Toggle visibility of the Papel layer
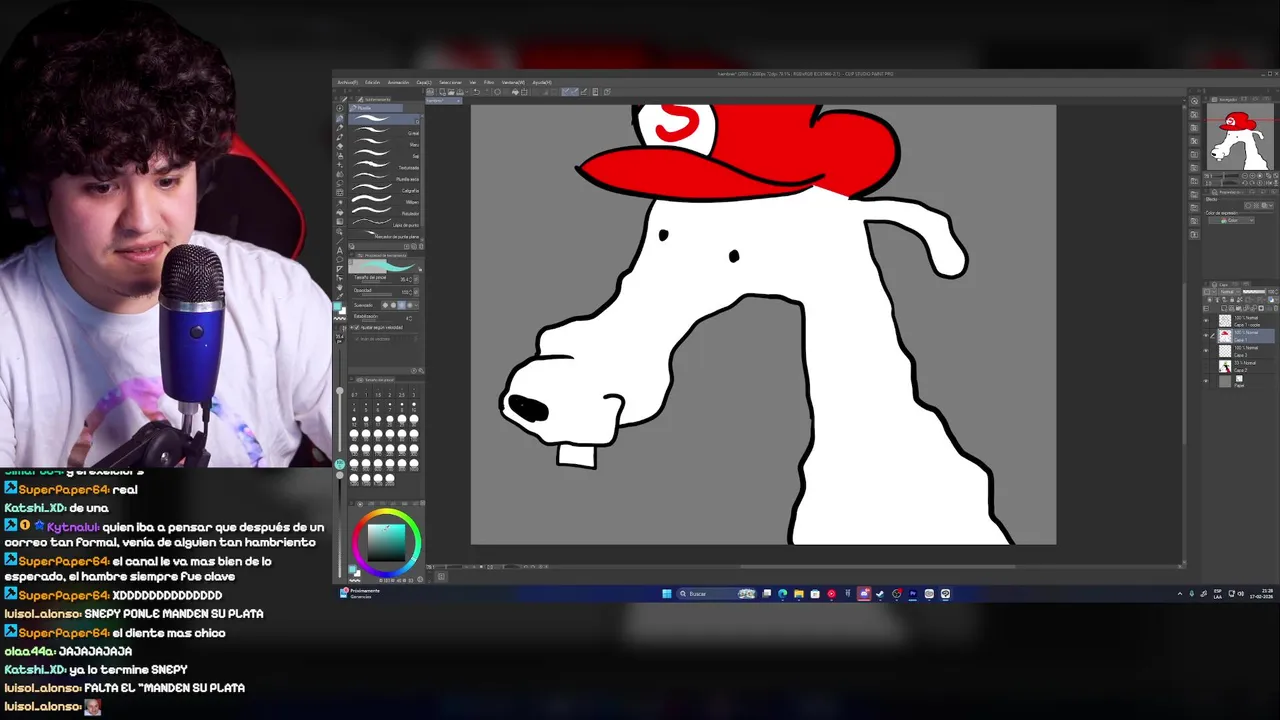 [1206, 381]
